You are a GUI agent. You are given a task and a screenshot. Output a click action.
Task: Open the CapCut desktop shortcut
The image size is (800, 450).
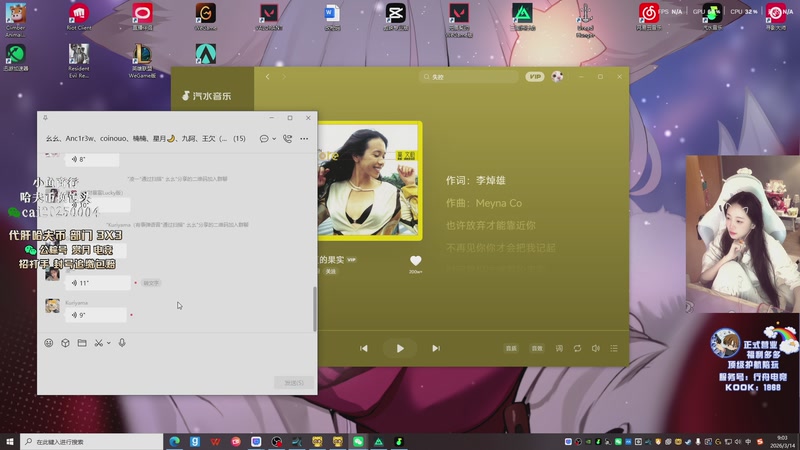(395, 17)
